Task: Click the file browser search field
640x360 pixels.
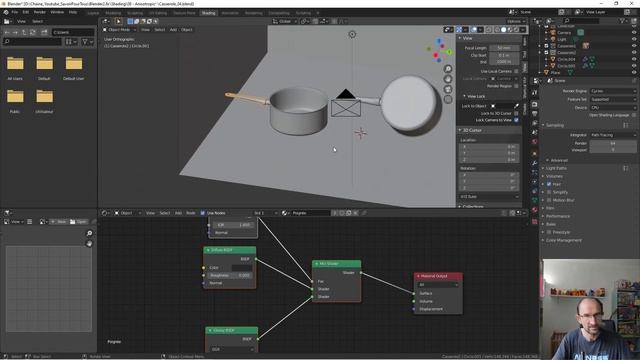Action: click(32, 42)
